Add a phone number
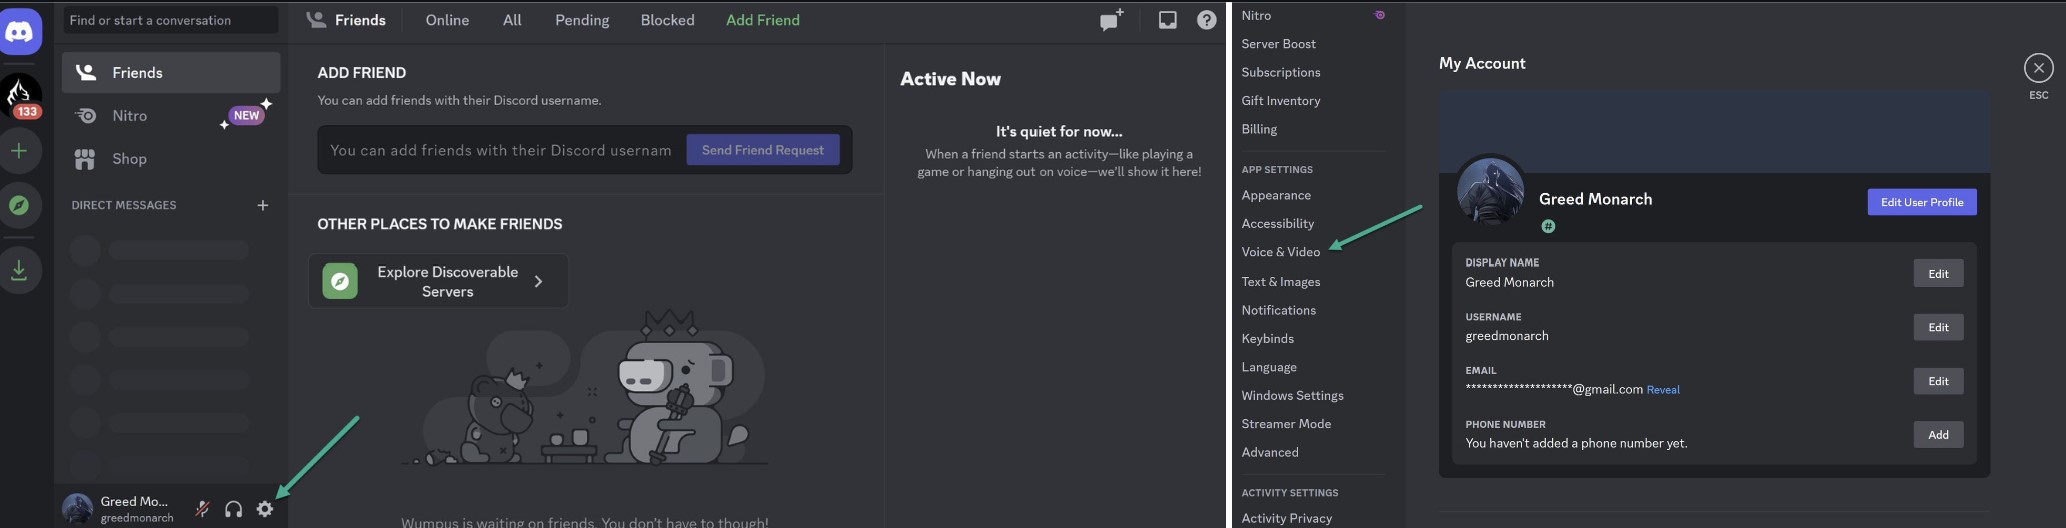This screenshot has height=528, width=2066. click(x=1938, y=435)
